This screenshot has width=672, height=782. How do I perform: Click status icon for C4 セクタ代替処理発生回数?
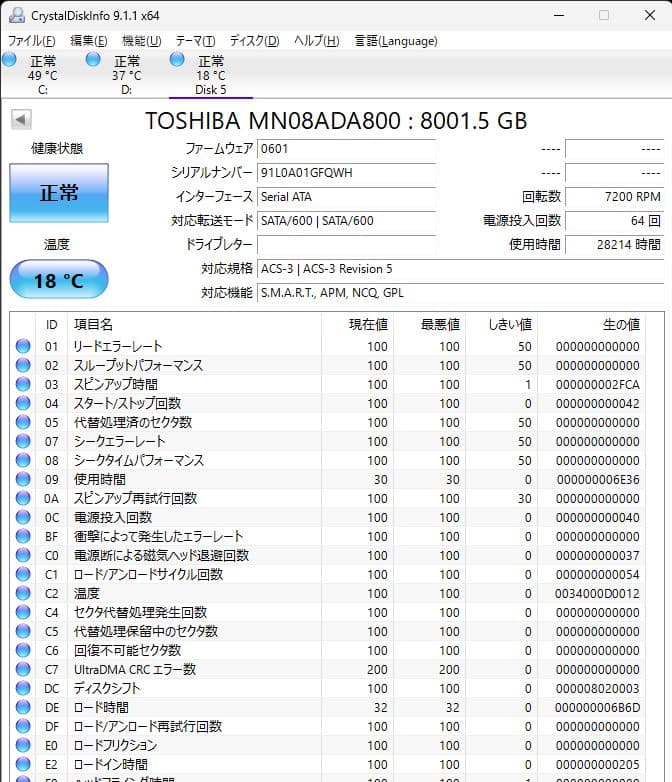23,612
